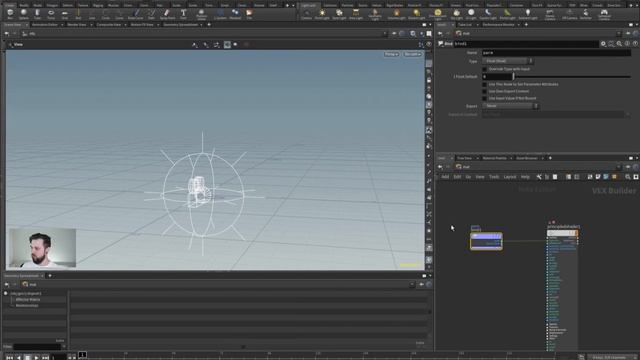This screenshot has width=640, height=360.
Task: Select the parameter node in network editor
Action: pyautogui.click(x=486, y=241)
